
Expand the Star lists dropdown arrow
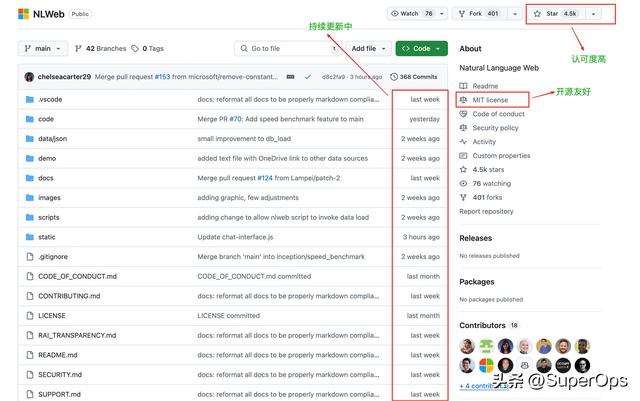pos(593,13)
